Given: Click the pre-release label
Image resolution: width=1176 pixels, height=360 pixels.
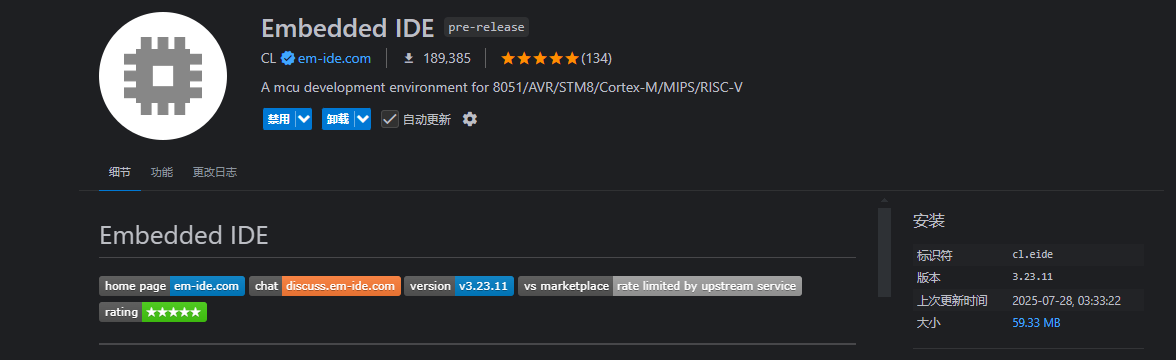Looking at the screenshot, I should tap(487, 28).
